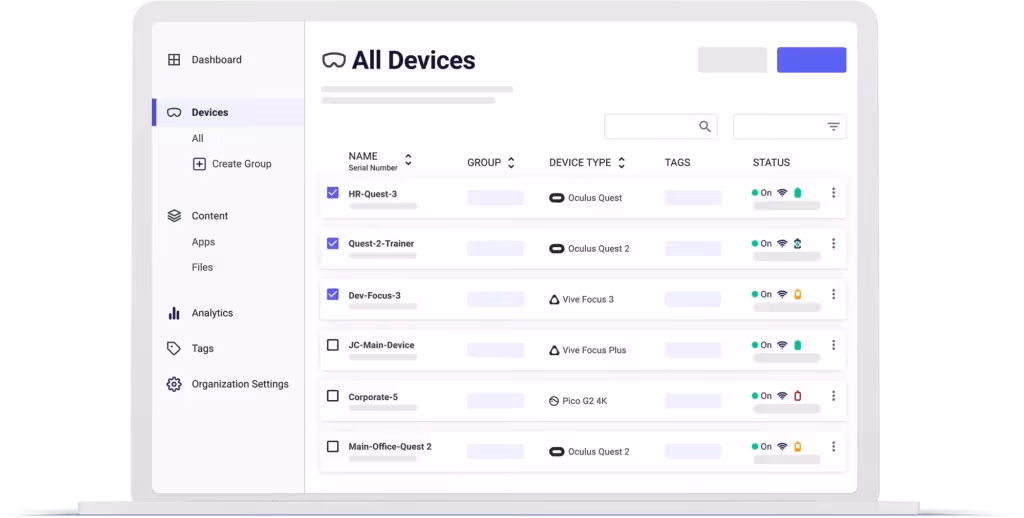Click the Main-Office-Quest 2 device name
Screen dimensions: 1024x518
click(390, 447)
